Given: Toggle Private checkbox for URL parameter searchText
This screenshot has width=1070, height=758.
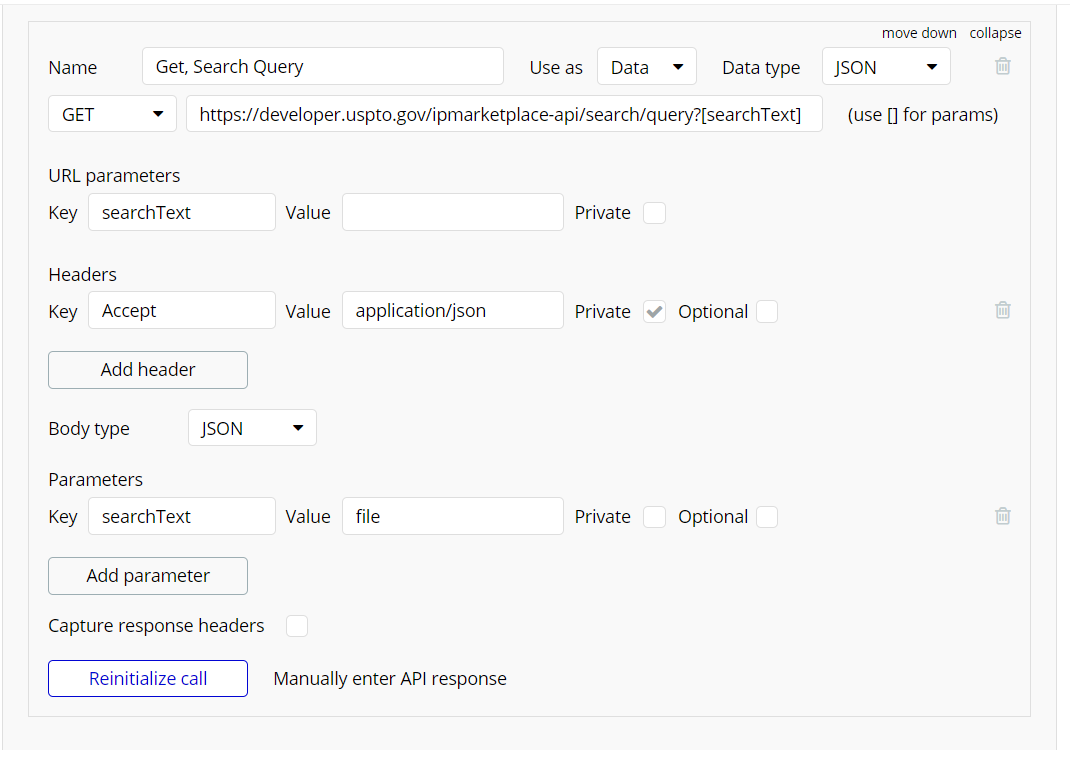Looking at the screenshot, I should point(654,213).
